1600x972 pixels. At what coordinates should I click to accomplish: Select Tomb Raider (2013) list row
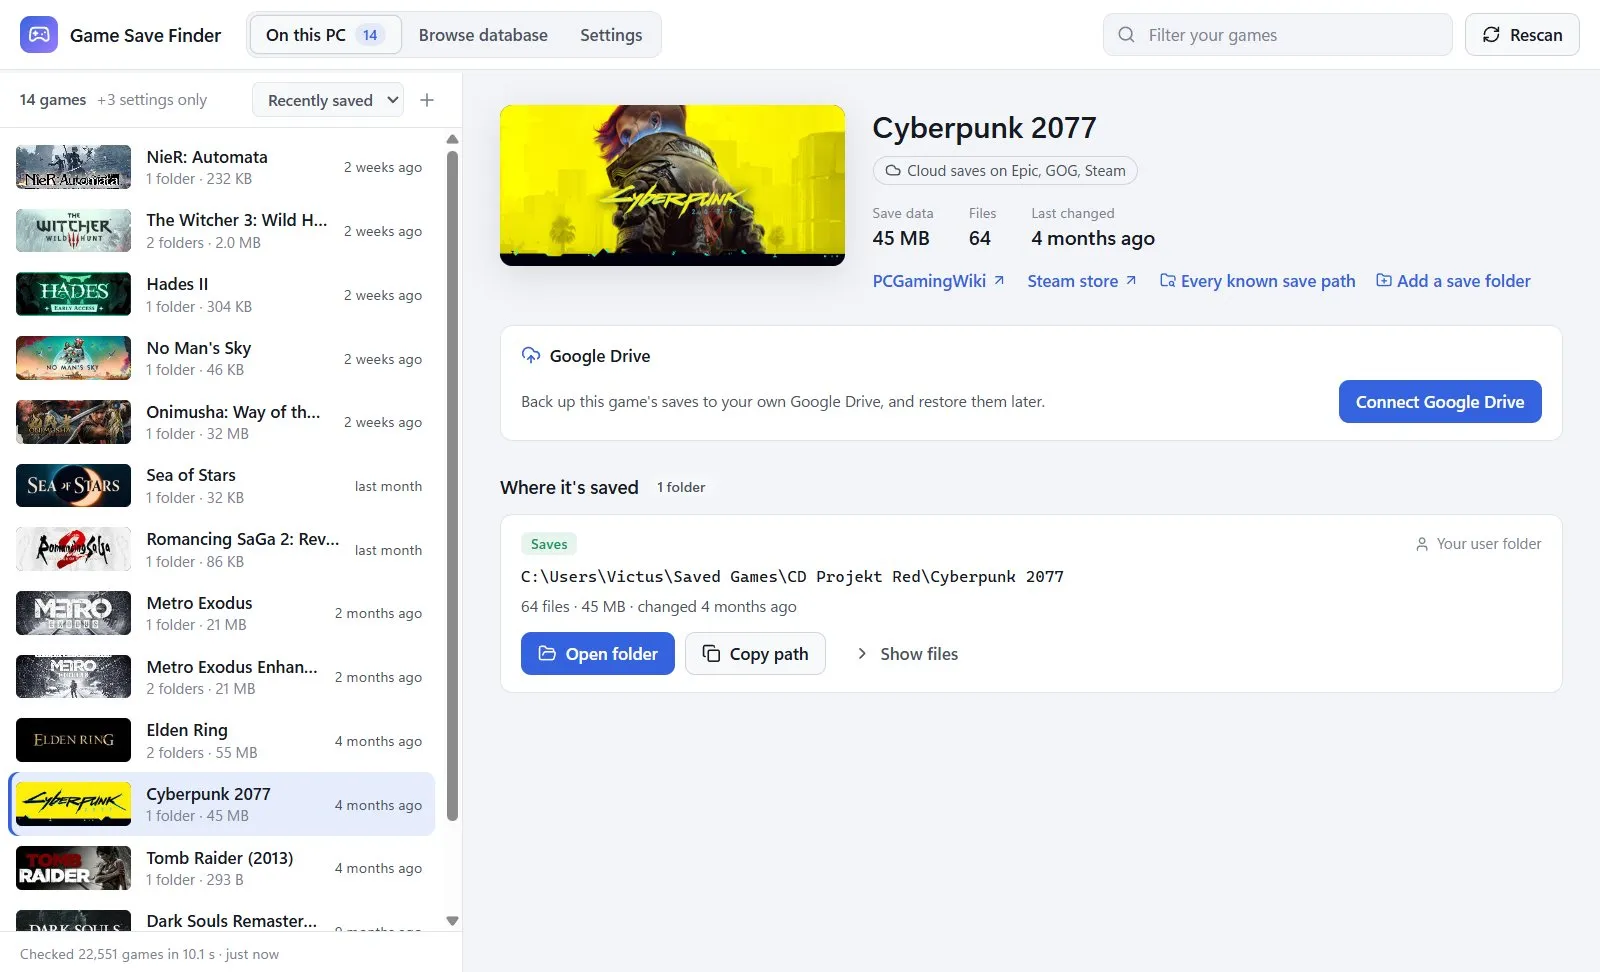(x=222, y=868)
